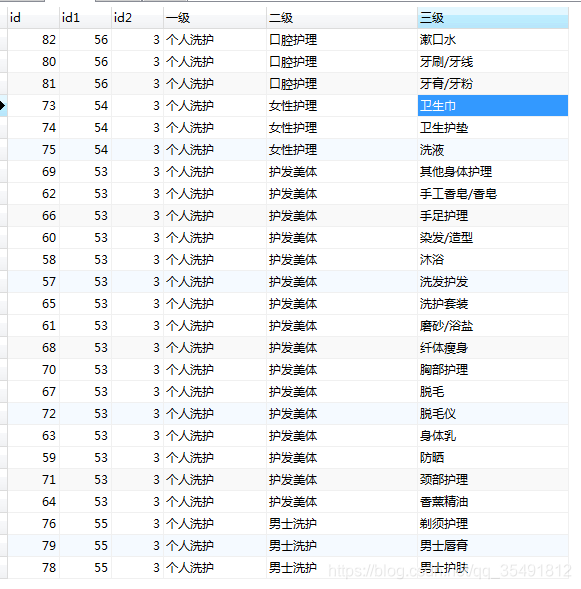This screenshot has width=581, height=589.
Task: Select the cell 脱毛
Action: tap(493, 392)
